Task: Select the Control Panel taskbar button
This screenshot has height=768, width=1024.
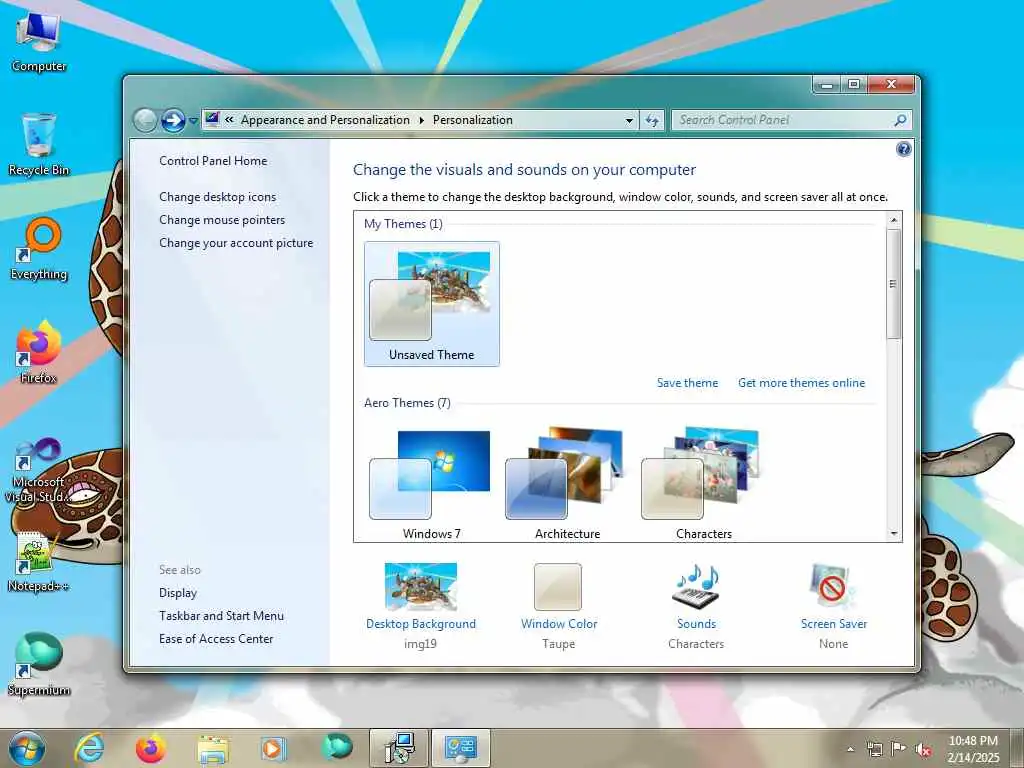Action: tap(460, 748)
